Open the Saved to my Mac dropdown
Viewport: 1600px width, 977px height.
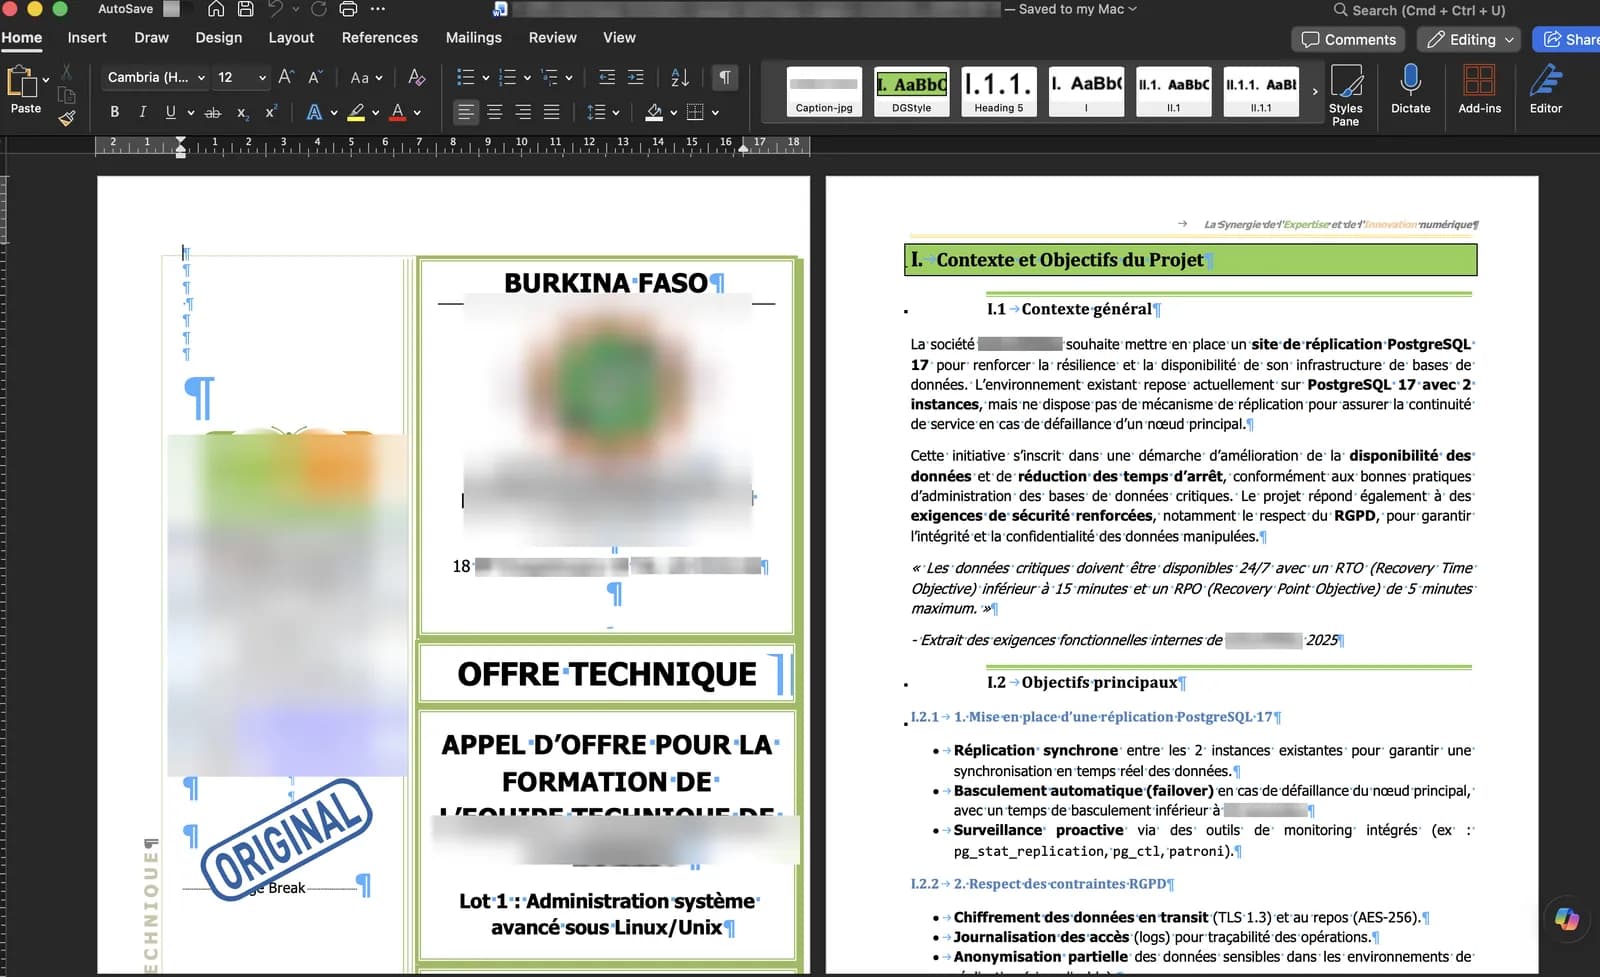pyautogui.click(x=1078, y=9)
